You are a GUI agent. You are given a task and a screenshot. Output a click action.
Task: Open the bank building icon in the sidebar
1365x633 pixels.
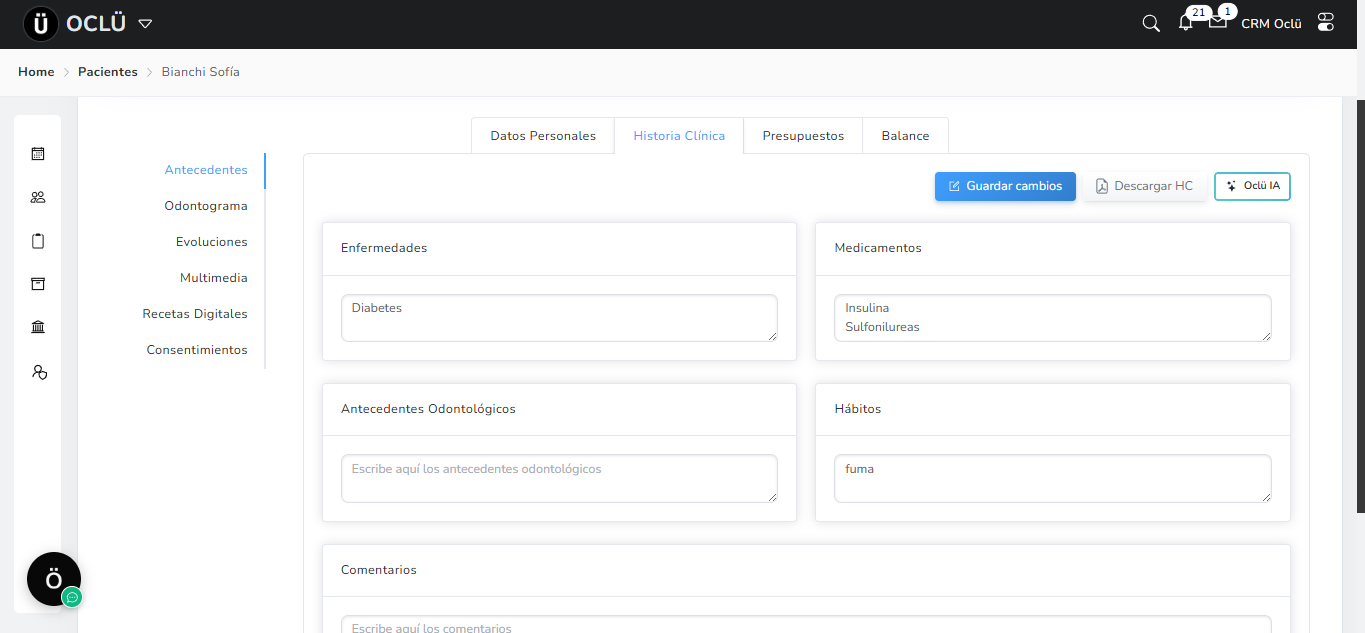coord(38,328)
